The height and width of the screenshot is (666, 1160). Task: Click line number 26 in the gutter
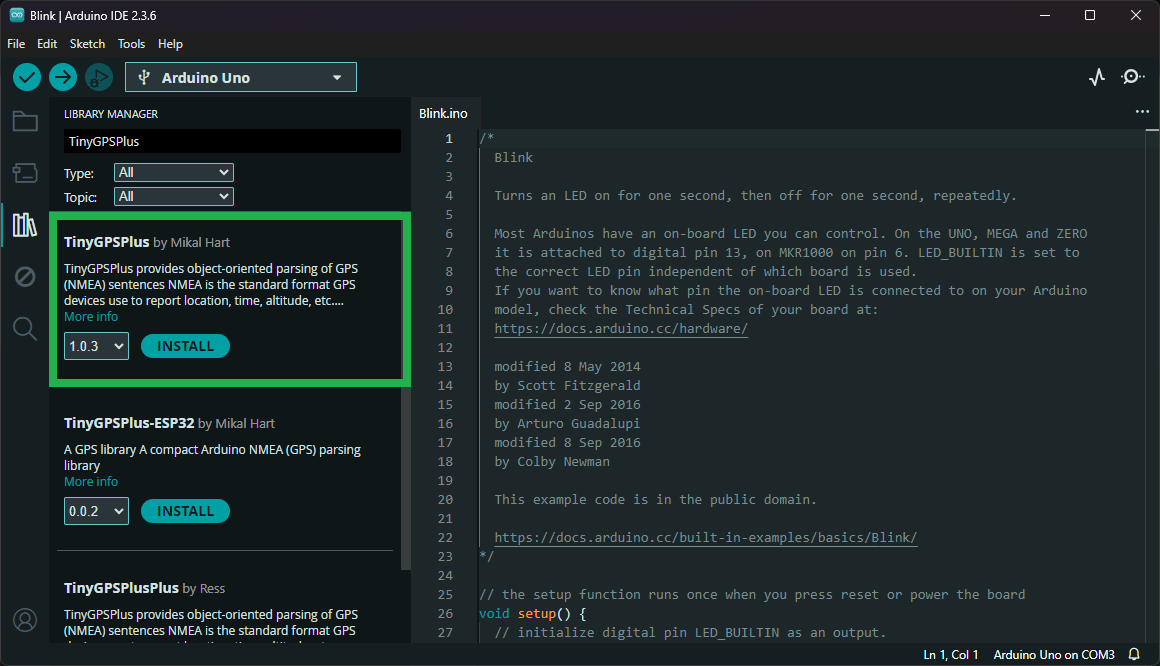(445, 613)
